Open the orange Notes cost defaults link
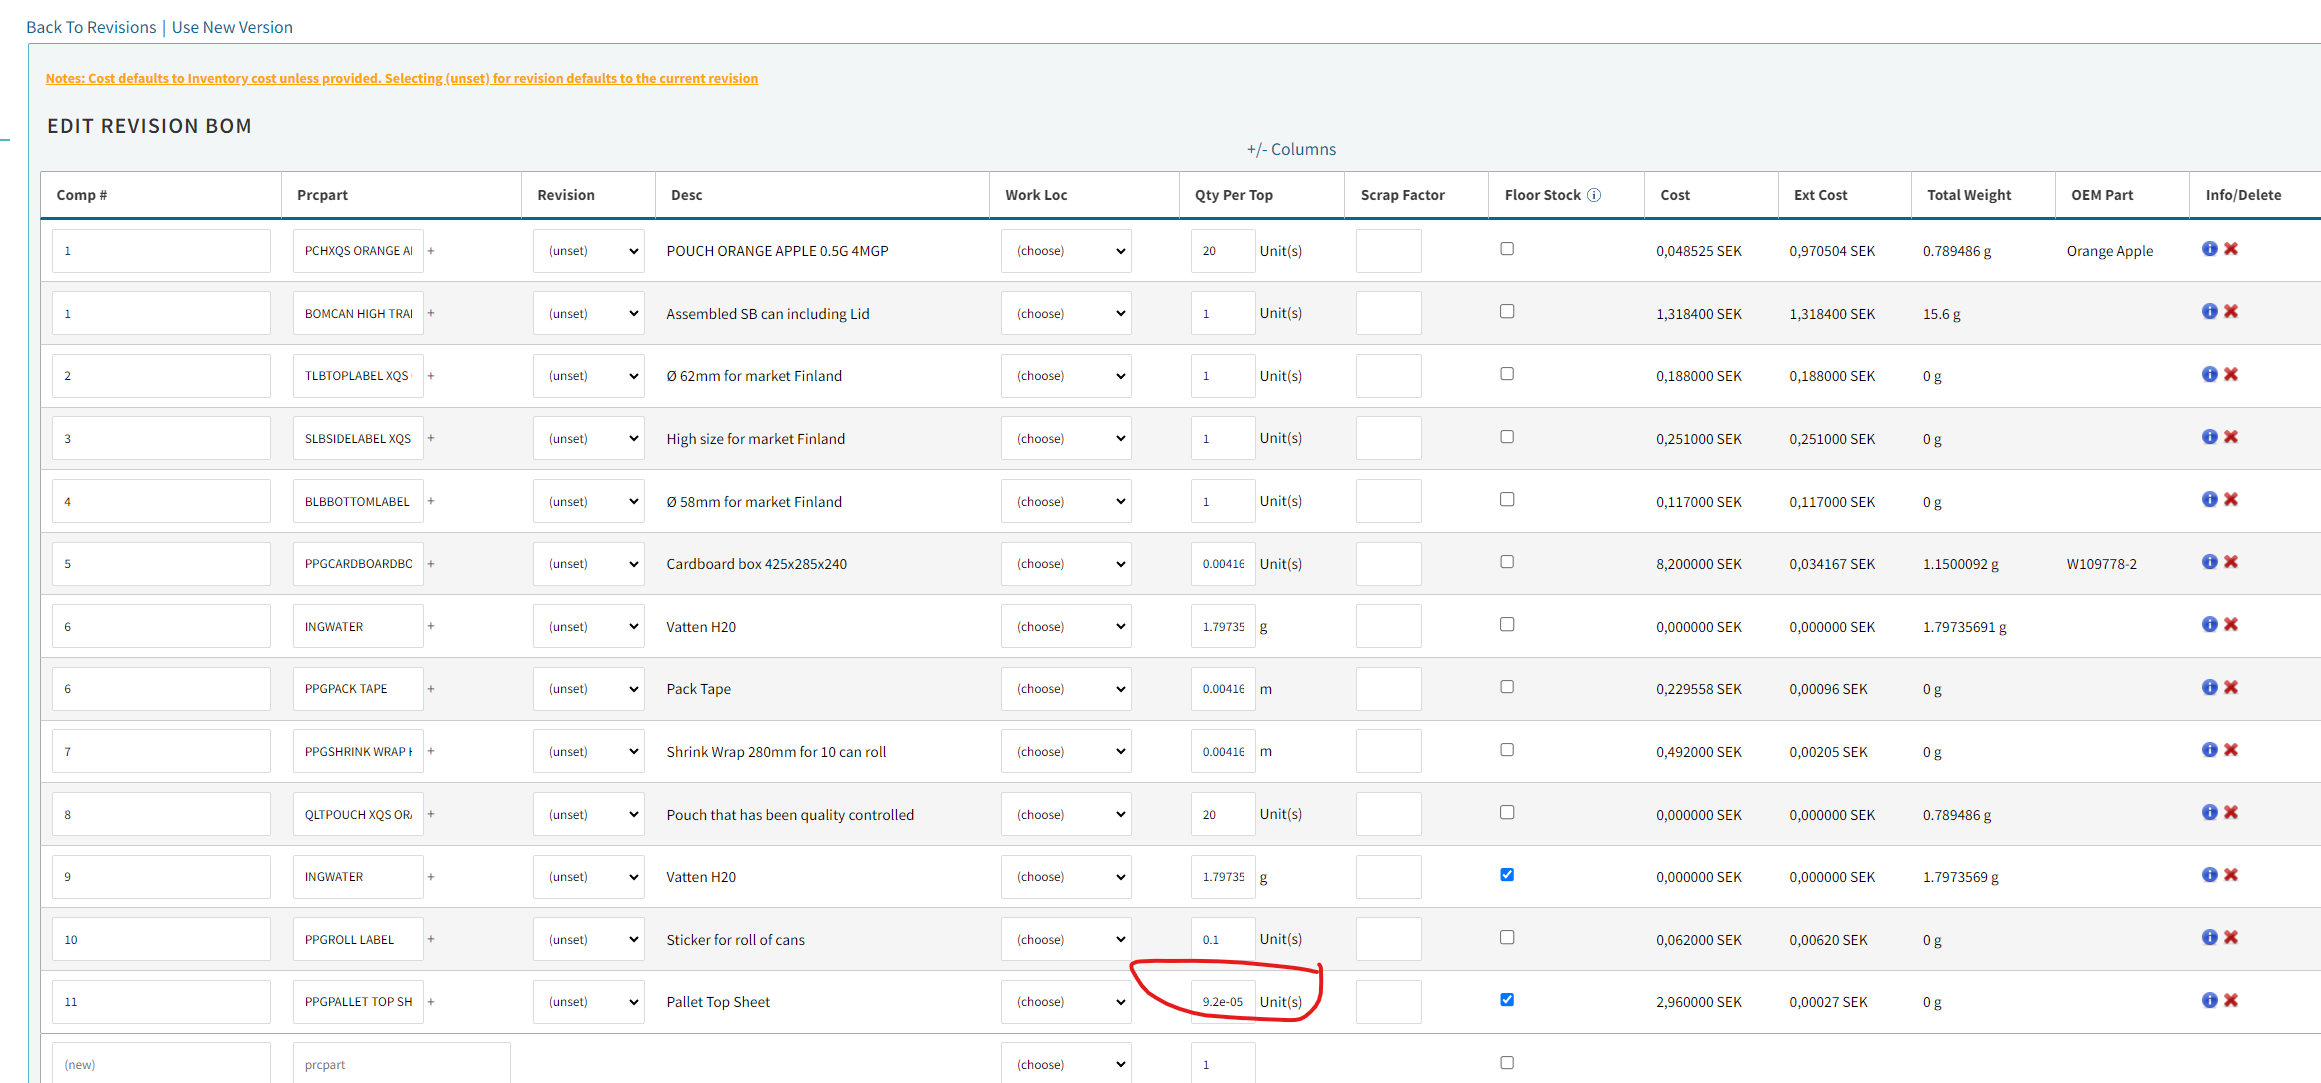The height and width of the screenshot is (1083, 2321). (x=402, y=78)
